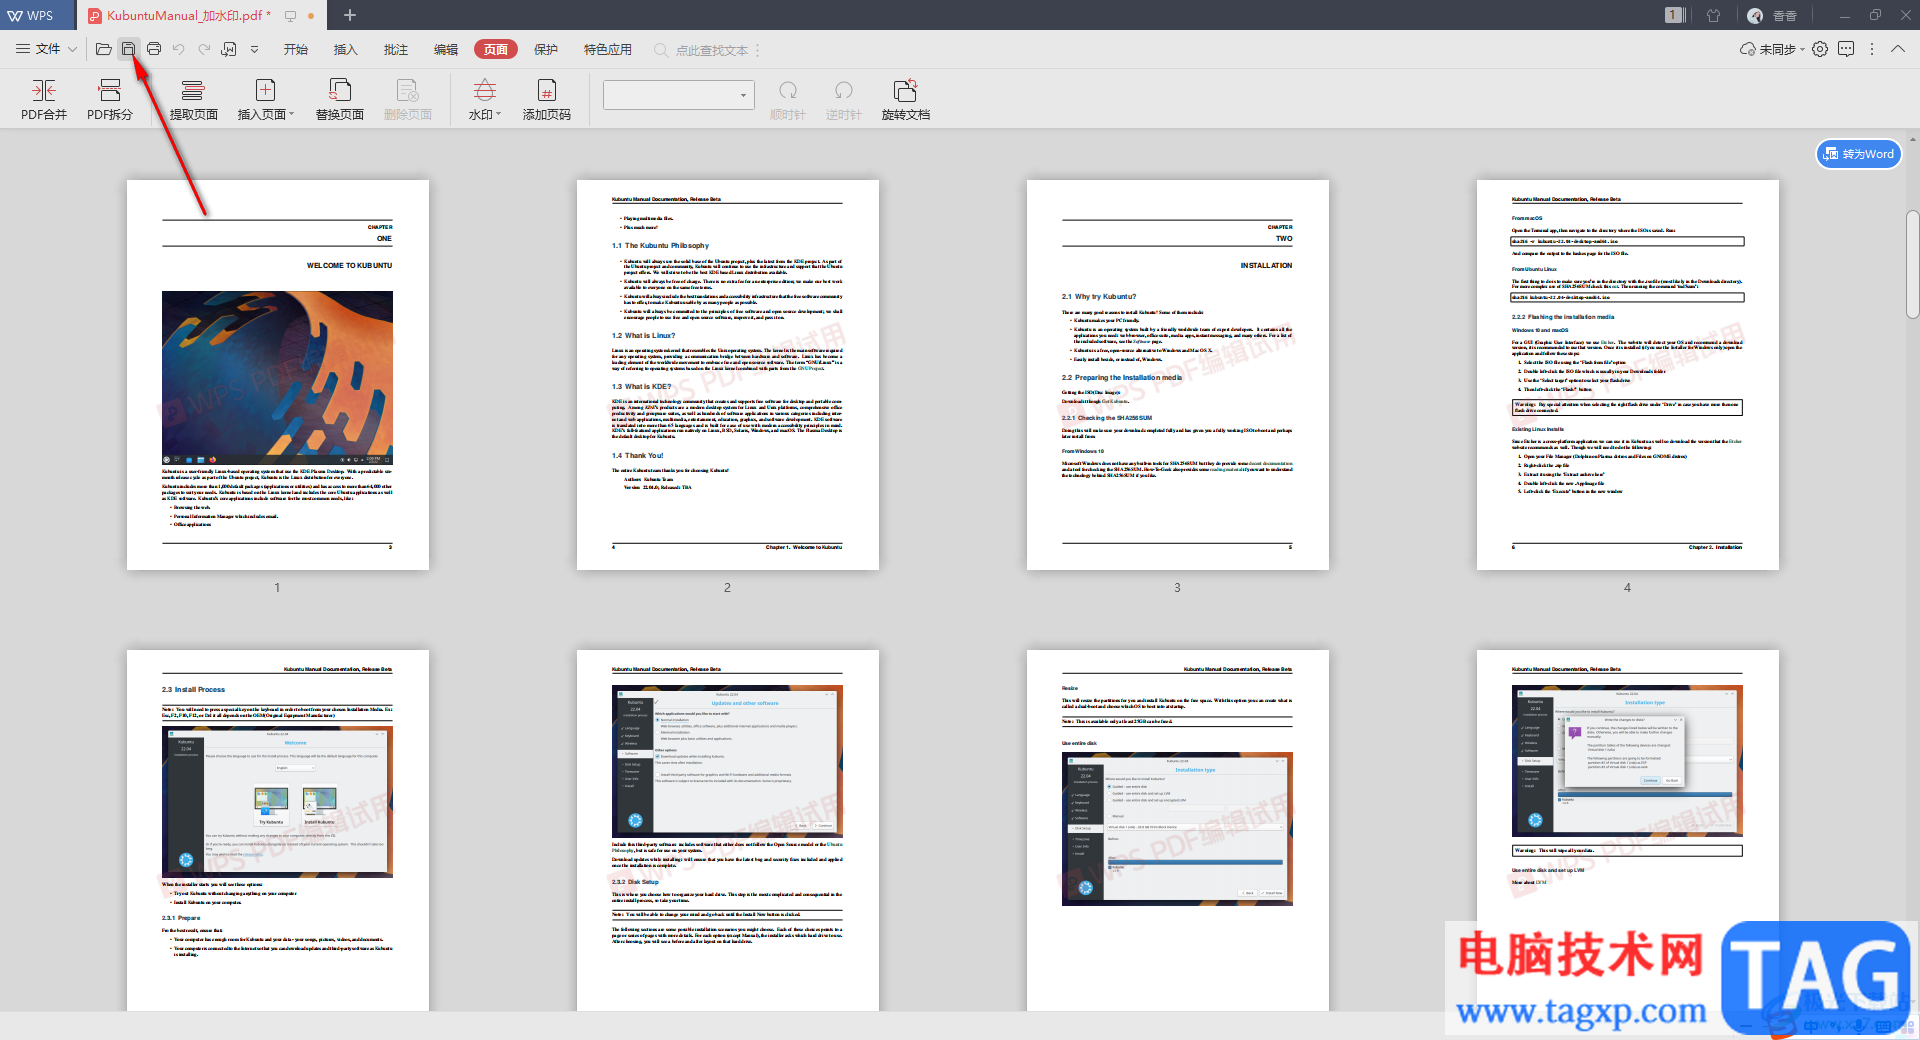
Task: Open the 保护 (Protect) tab
Action: pos(546,49)
